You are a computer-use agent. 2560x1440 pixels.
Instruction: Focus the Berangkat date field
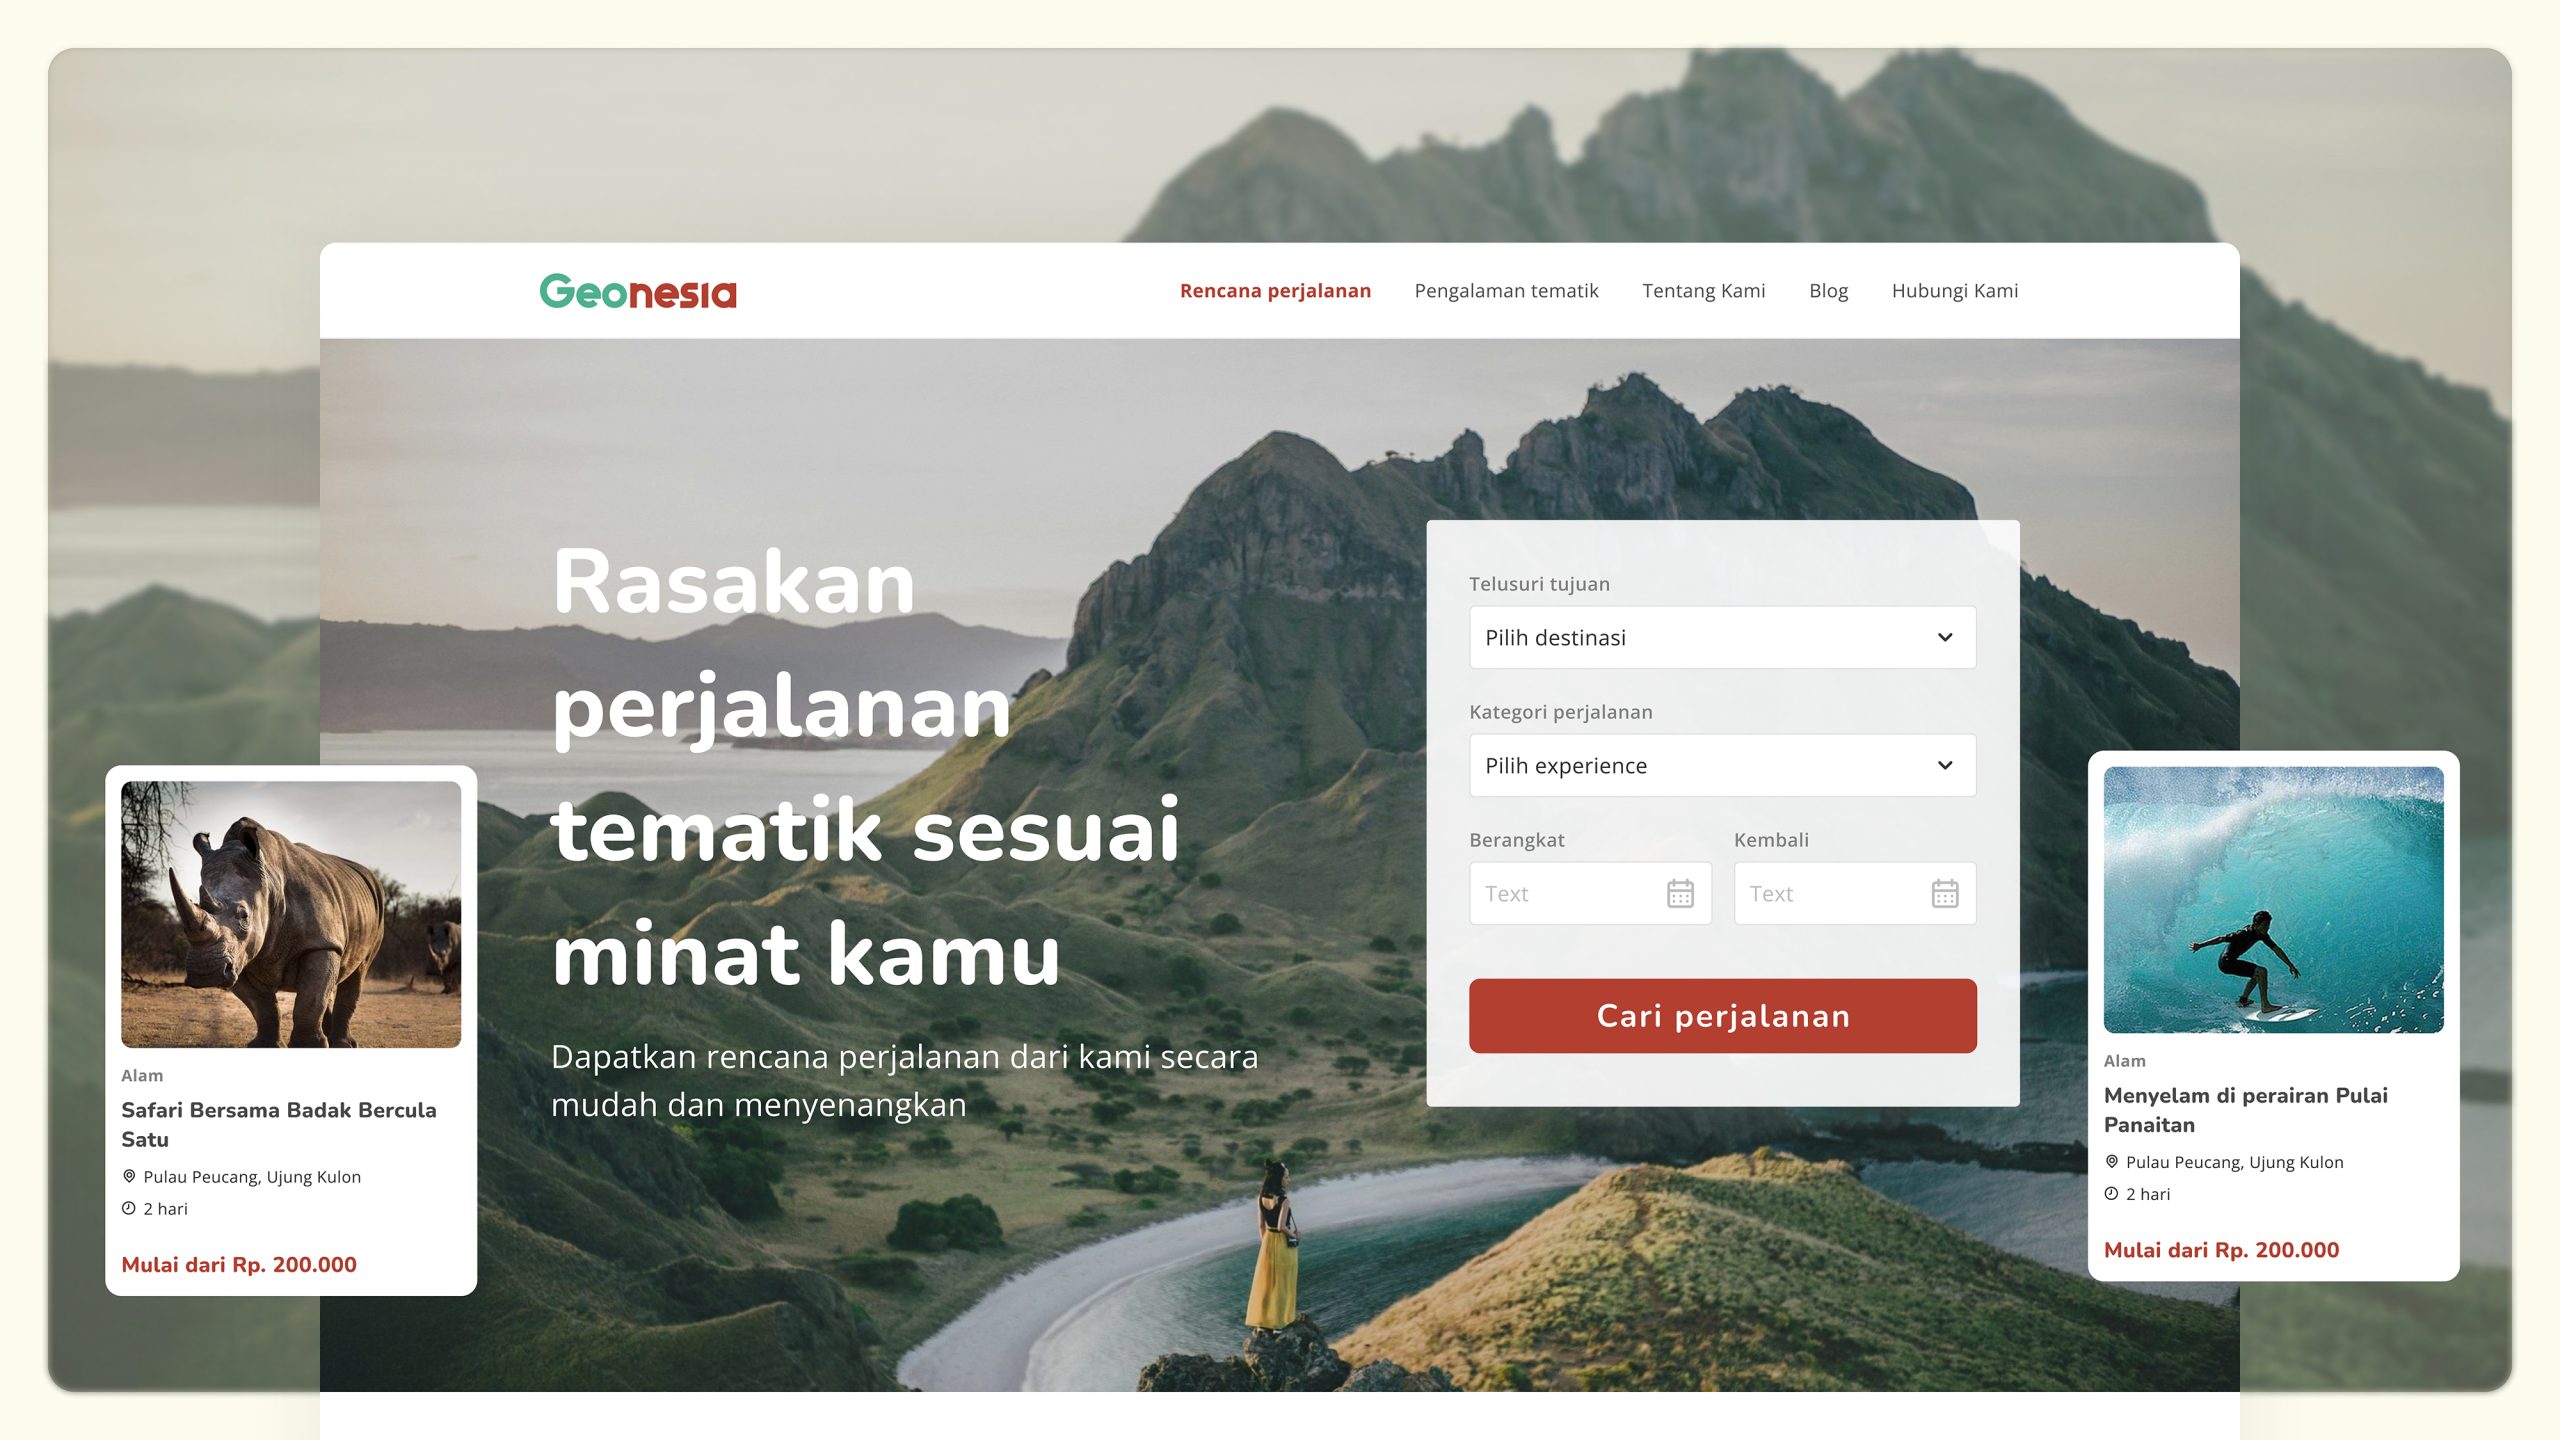(1590, 893)
